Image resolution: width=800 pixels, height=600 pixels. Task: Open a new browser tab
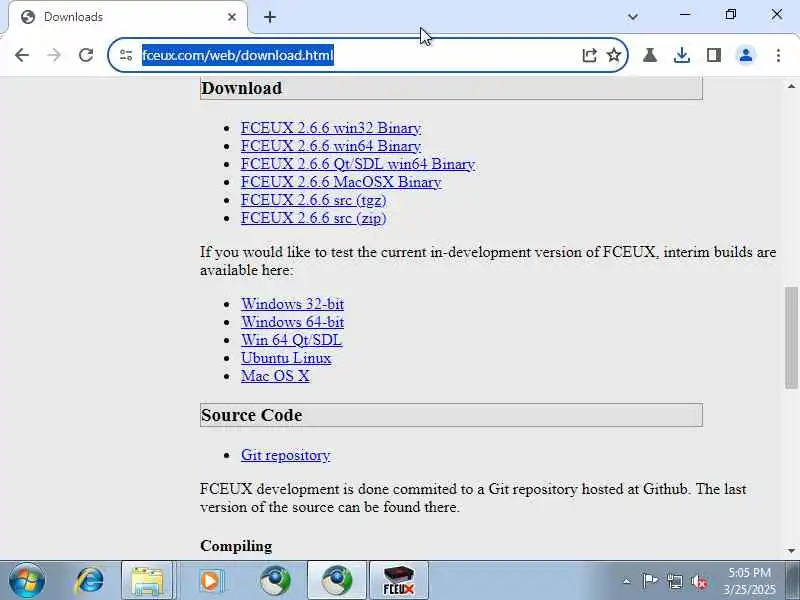point(270,17)
